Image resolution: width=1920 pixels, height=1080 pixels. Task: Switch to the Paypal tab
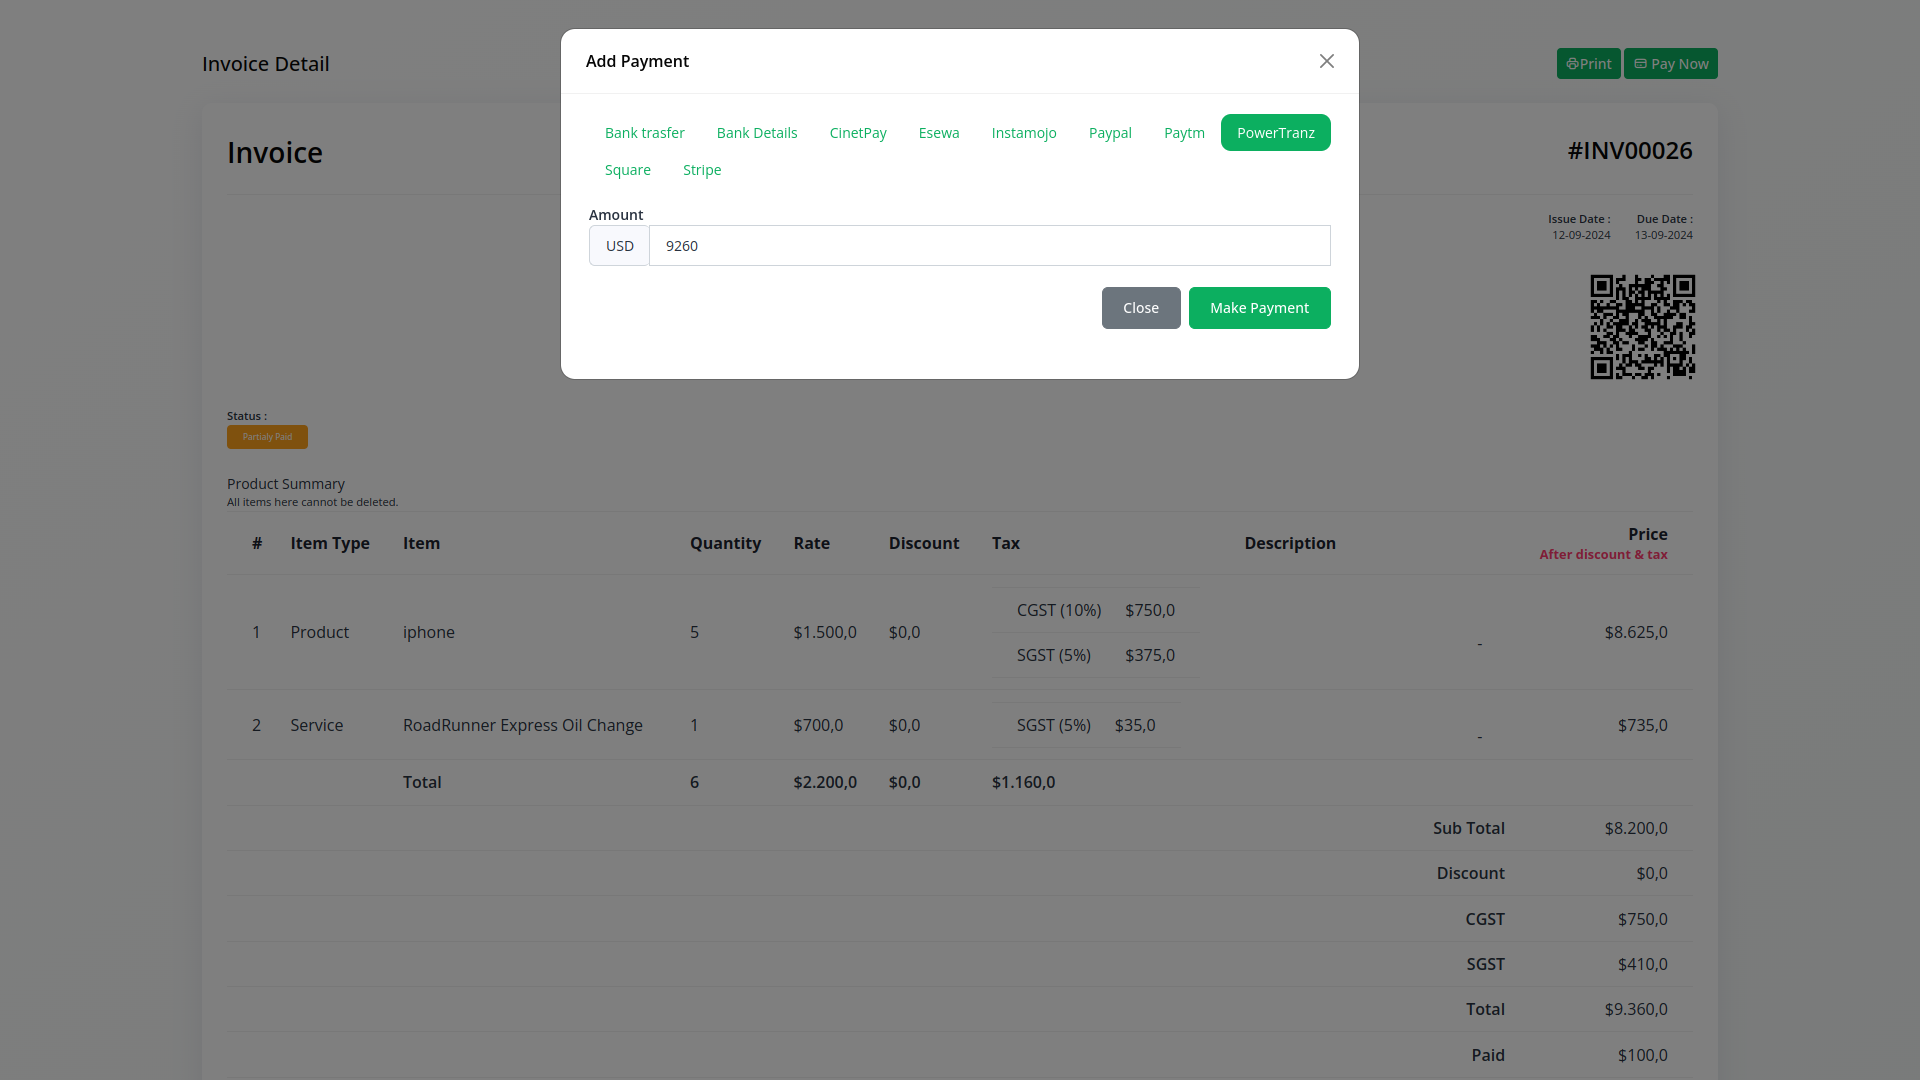click(1109, 133)
